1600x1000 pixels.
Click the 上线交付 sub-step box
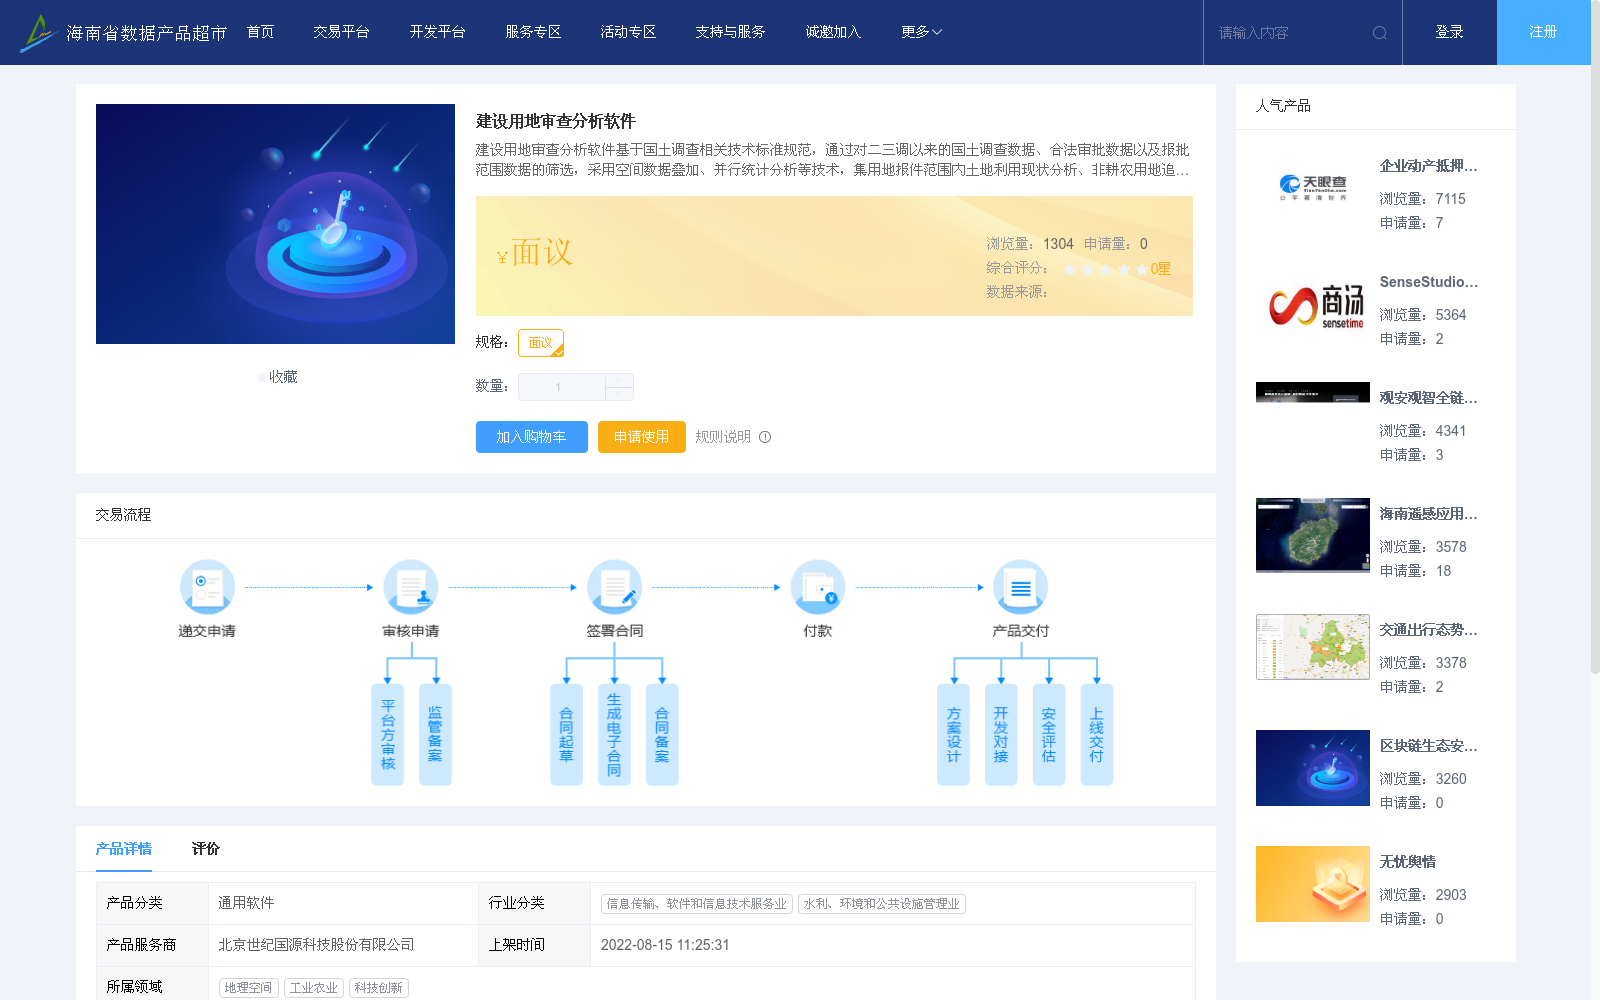click(1097, 734)
